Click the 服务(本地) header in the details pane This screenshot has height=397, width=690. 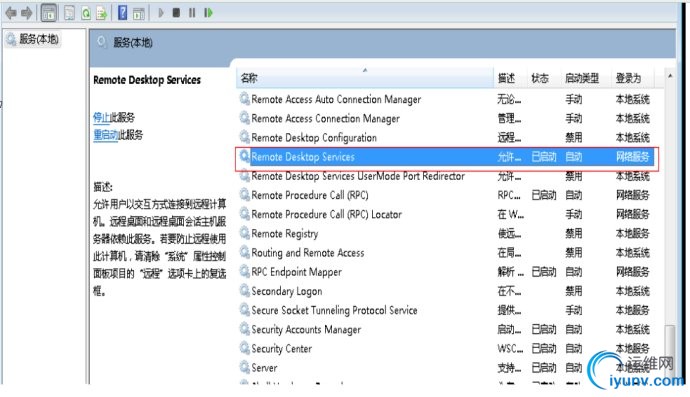133,43
